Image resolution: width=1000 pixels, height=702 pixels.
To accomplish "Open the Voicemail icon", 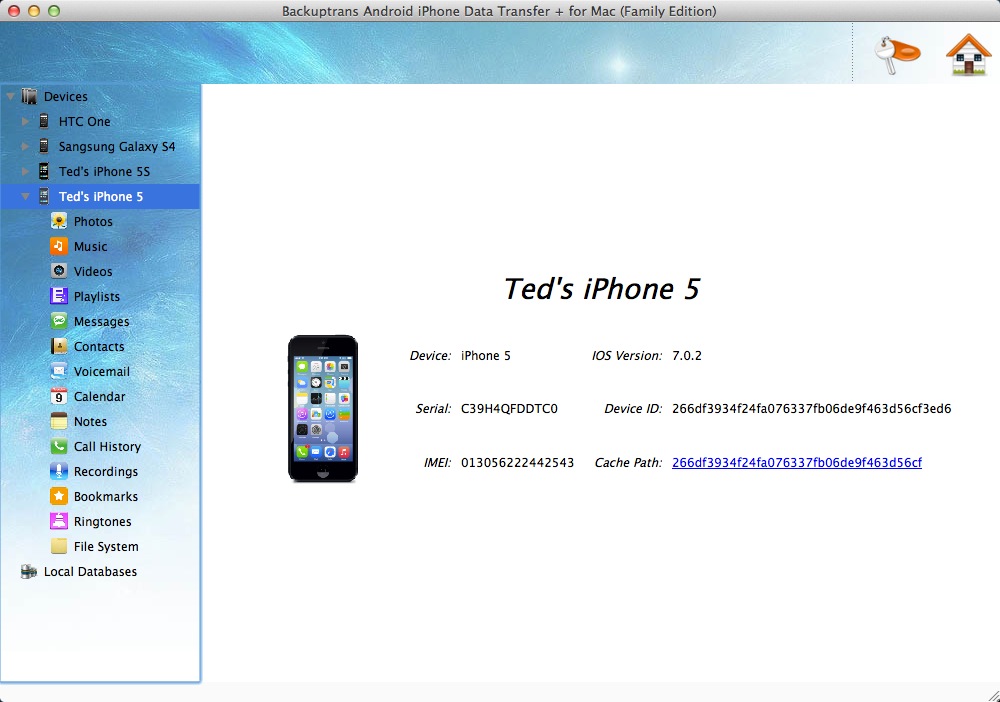I will pos(59,371).
